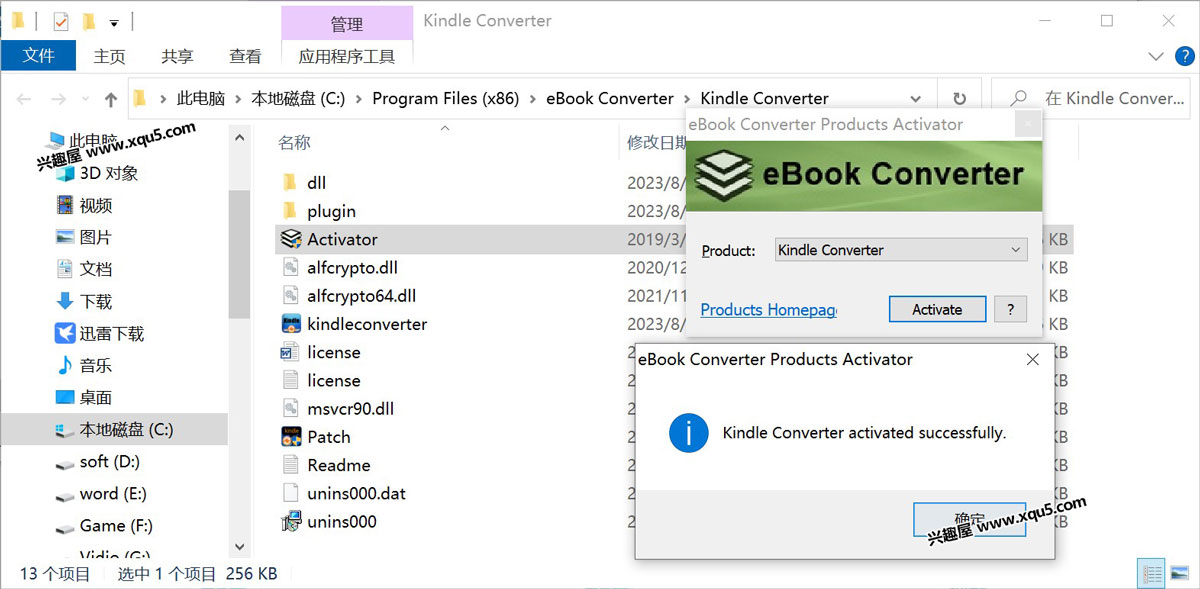Click the kindleconverter application icon
The width and height of the screenshot is (1200, 589).
click(291, 324)
